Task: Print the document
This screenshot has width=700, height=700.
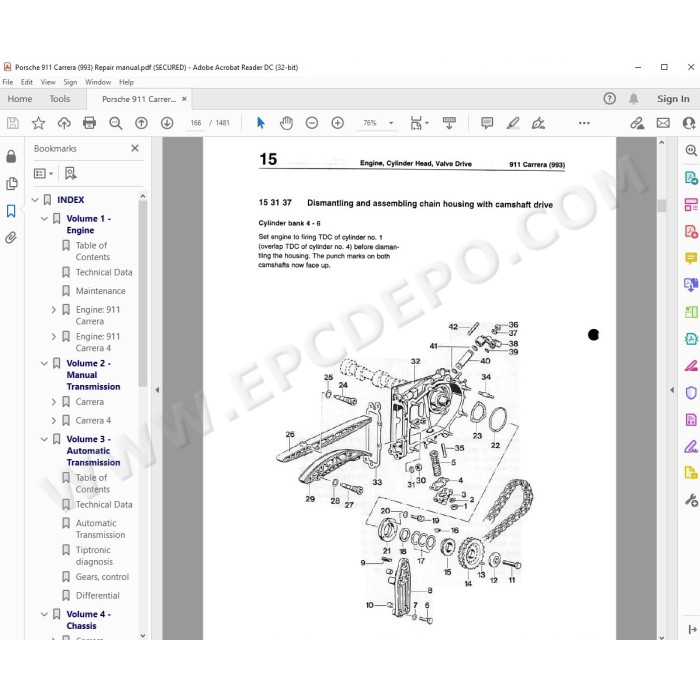Action: coord(89,123)
